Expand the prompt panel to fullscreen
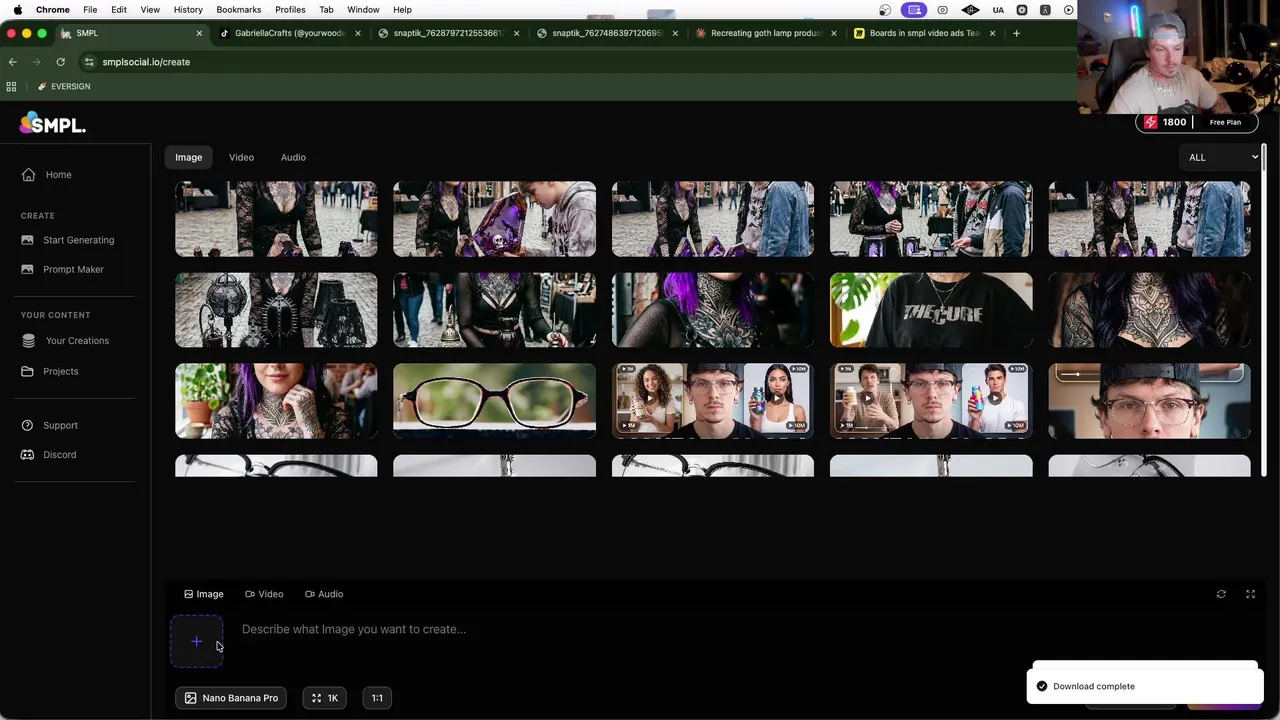The height and width of the screenshot is (720, 1280). (1250, 594)
